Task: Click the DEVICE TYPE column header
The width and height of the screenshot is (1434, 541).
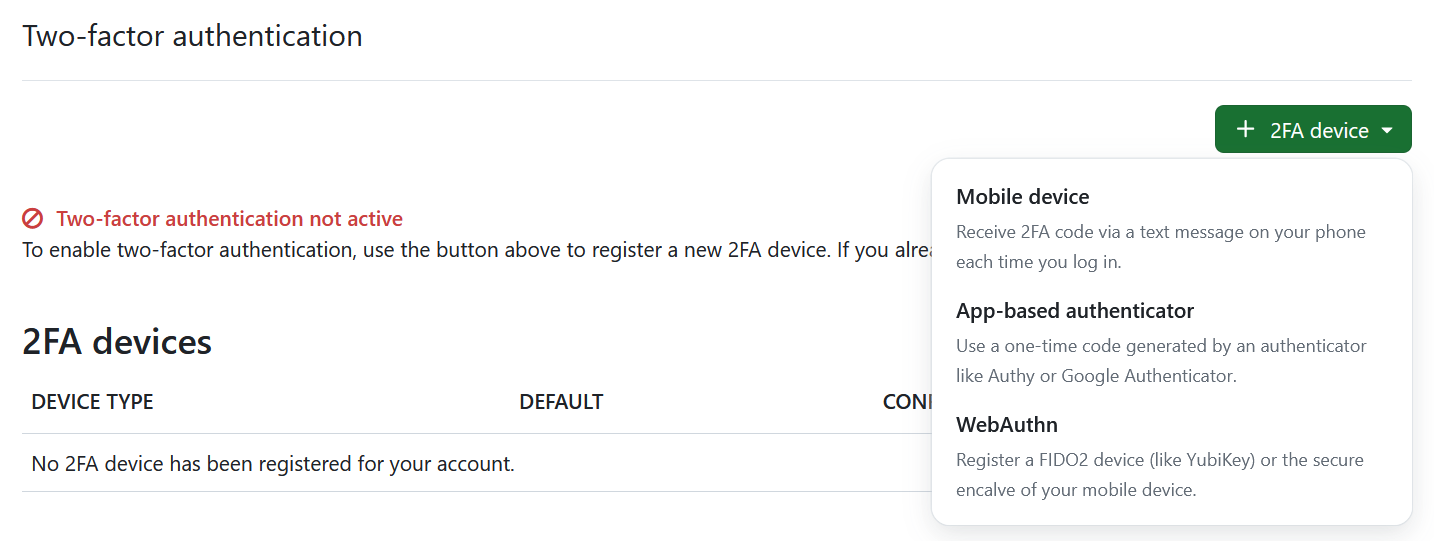Action: (x=92, y=402)
